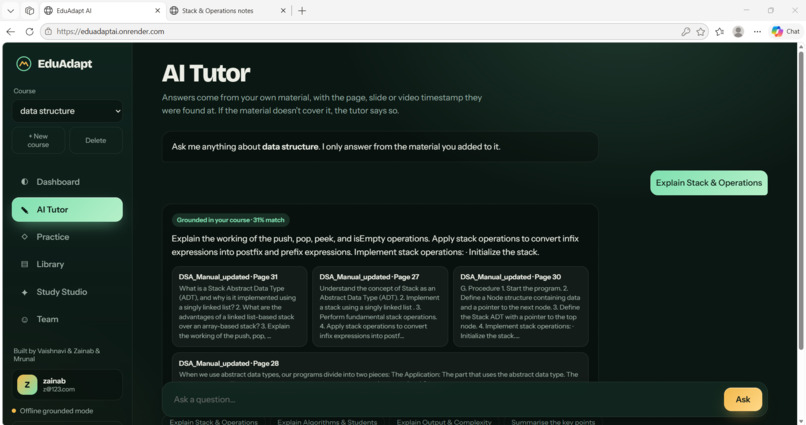
Task: Click the Built by Vaishnavi & Zainab credit text
Action: (57, 355)
